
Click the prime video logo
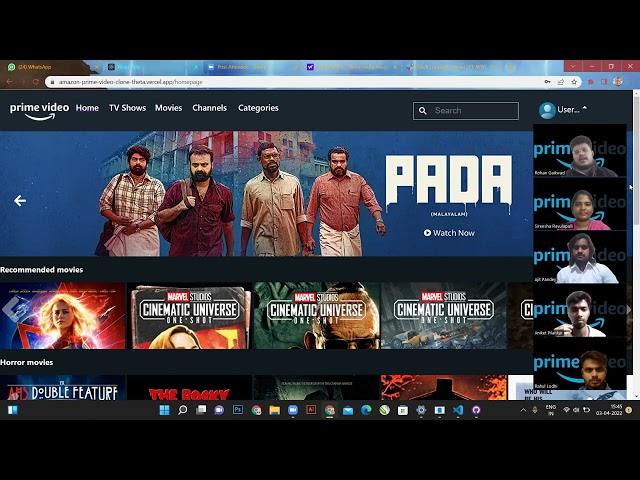(x=39, y=109)
